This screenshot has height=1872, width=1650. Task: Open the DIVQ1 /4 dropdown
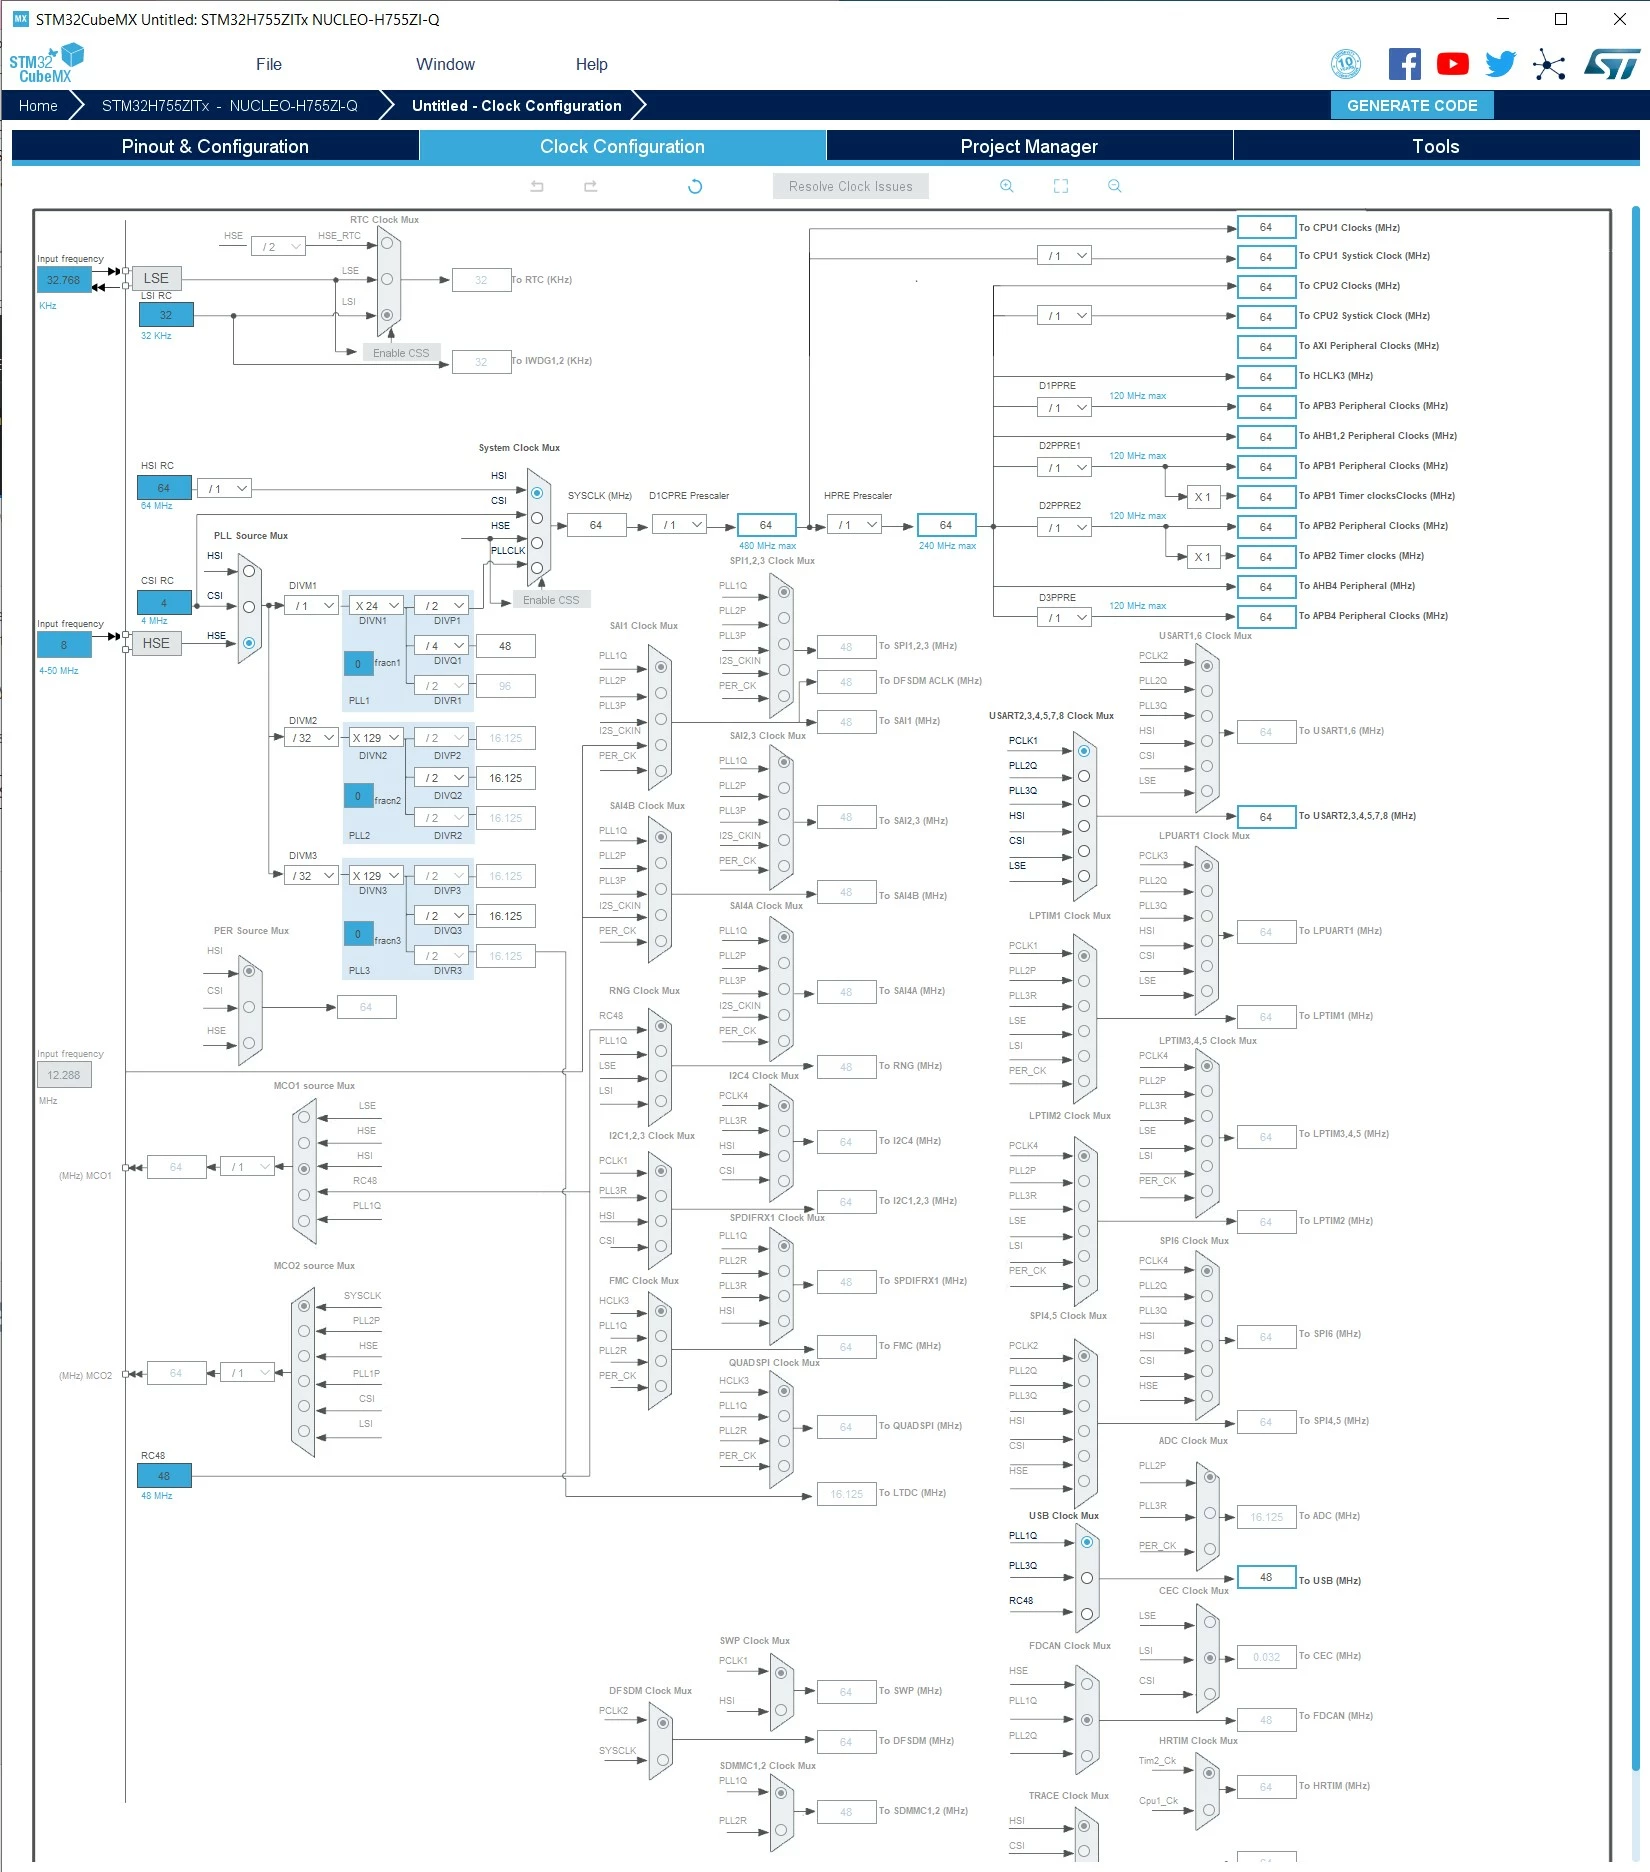point(442,646)
